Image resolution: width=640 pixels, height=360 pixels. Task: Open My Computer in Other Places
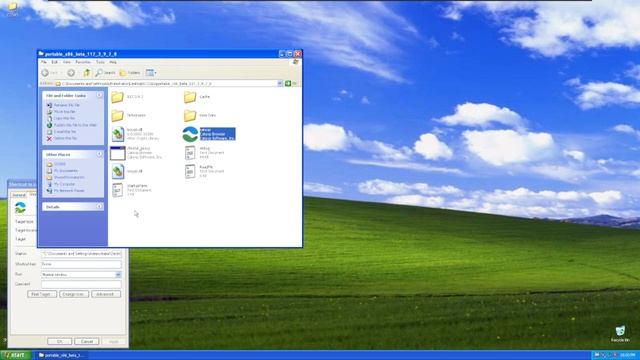pos(61,184)
